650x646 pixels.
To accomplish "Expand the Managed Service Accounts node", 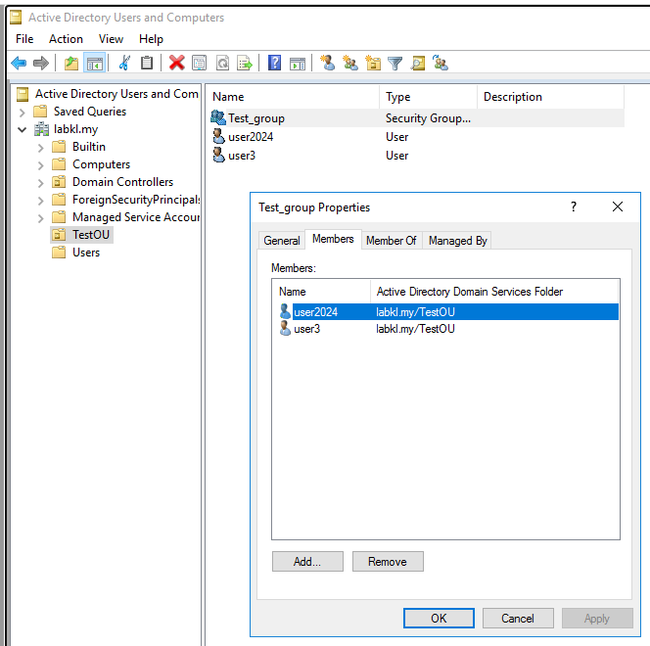I will [x=41, y=218].
